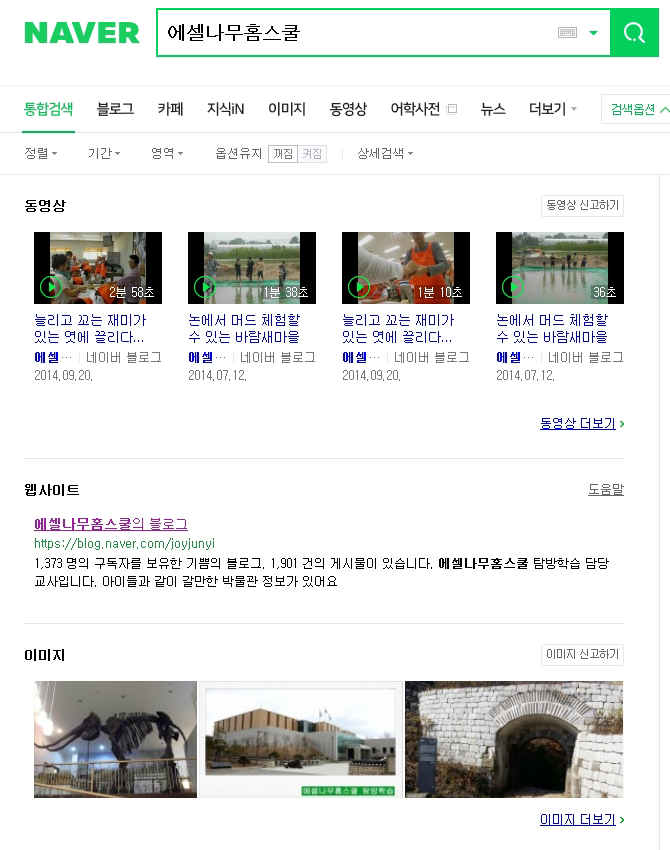Play the 1분 38초 video
Image resolution: width=670 pixels, height=850 pixels.
click(x=252, y=268)
